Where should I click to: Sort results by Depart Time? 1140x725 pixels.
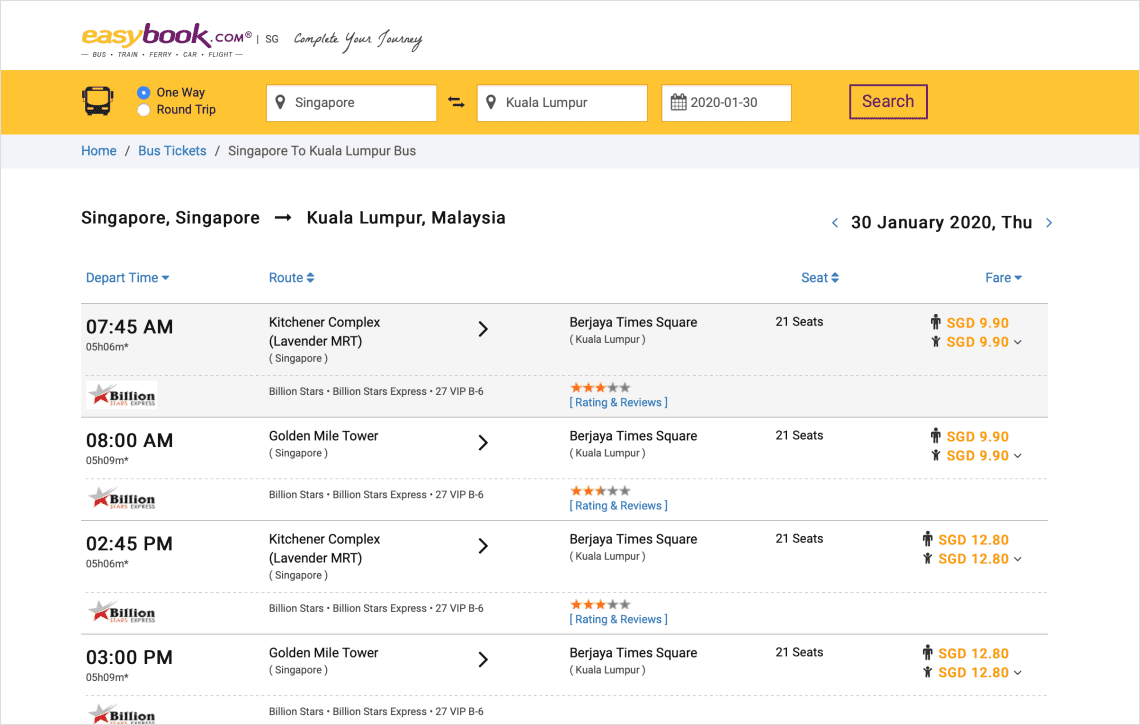pyautogui.click(x=127, y=278)
